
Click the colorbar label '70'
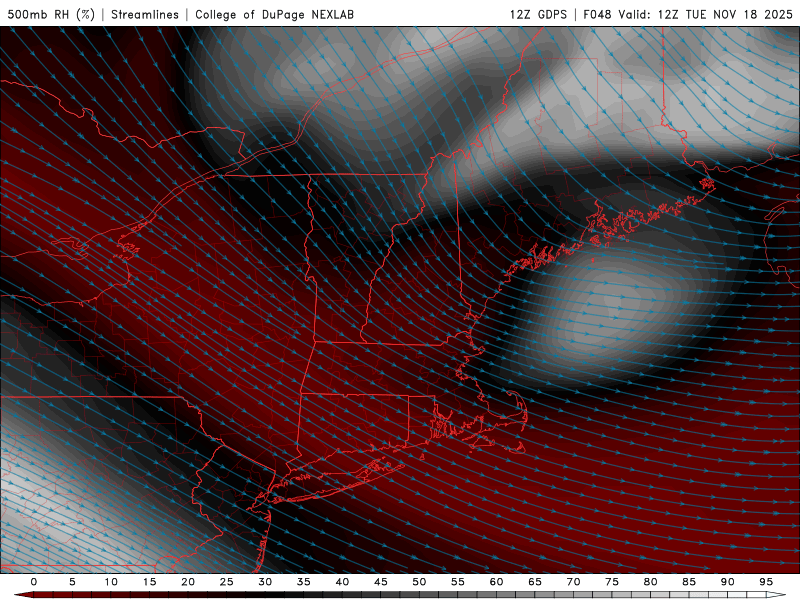[x=573, y=582]
